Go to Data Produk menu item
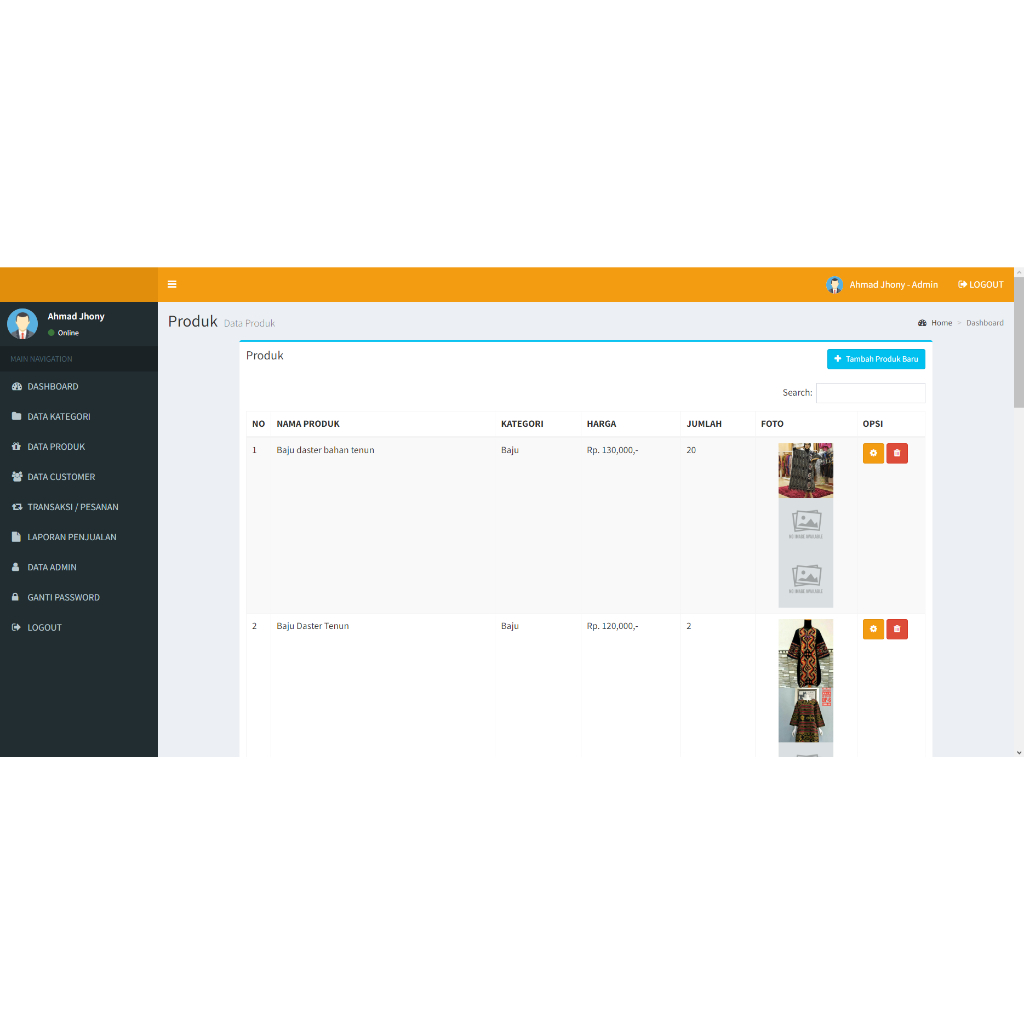 point(56,446)
